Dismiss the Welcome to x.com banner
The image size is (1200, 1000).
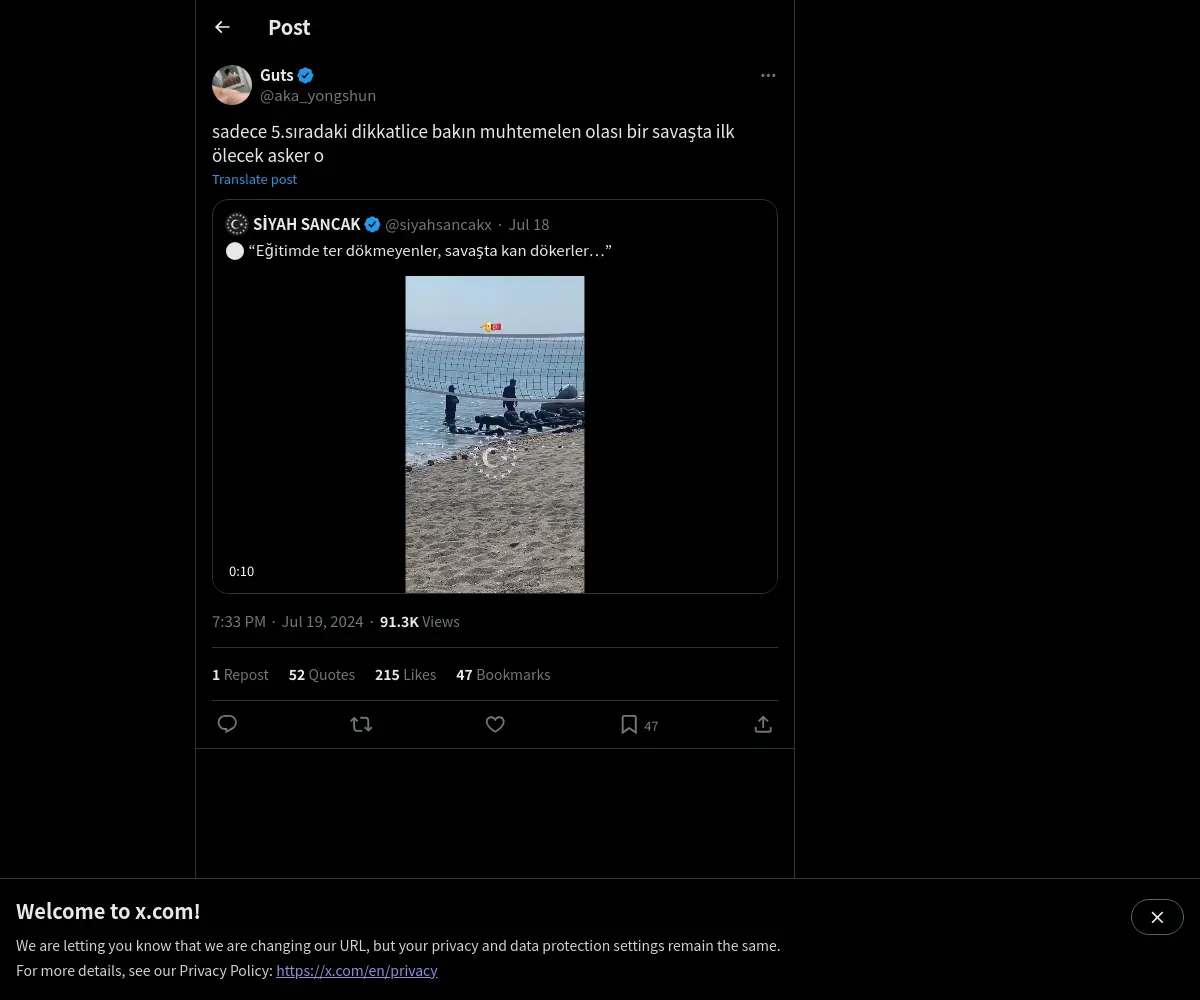pyautogui.click(x=1157, y=917)
